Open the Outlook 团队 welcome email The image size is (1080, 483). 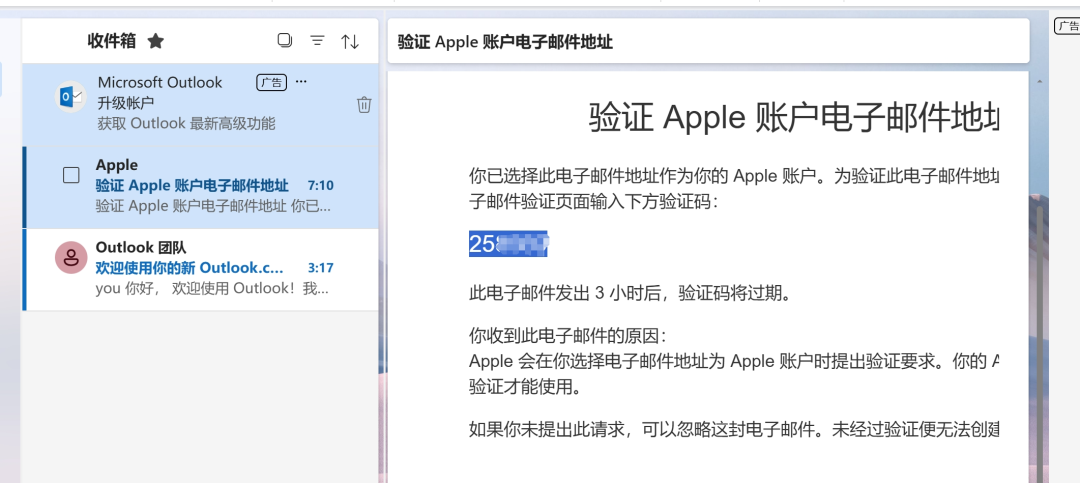tap(201, 269)
